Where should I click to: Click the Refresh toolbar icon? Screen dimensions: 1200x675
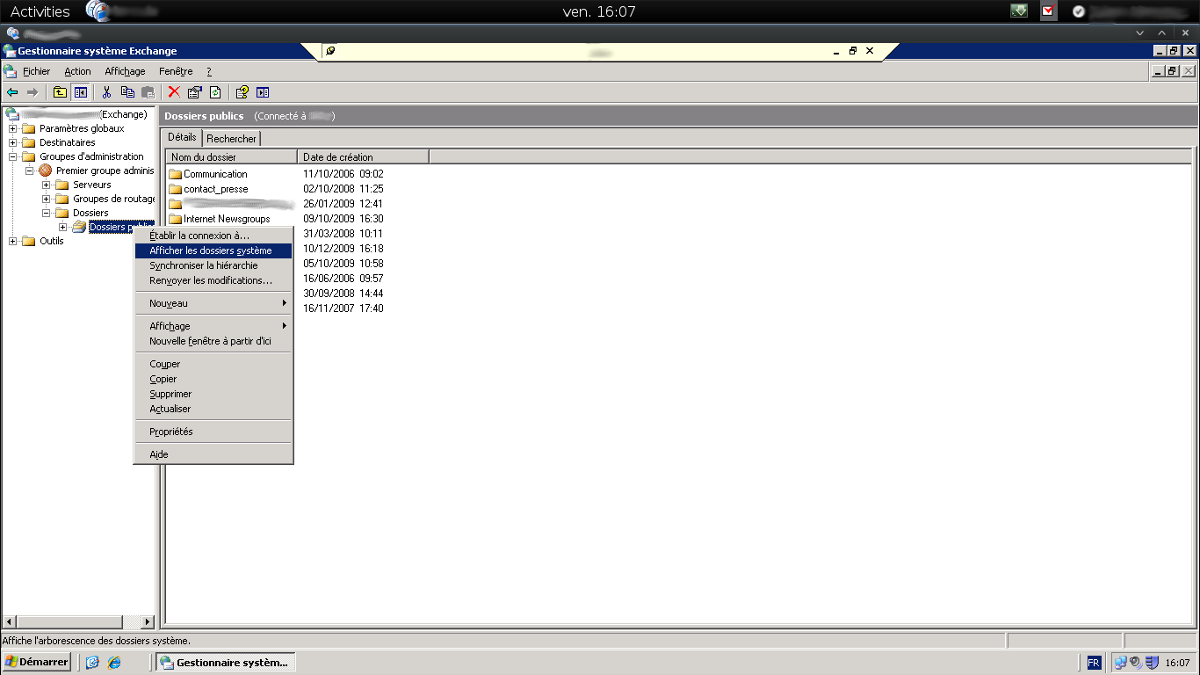pos(215,92)
